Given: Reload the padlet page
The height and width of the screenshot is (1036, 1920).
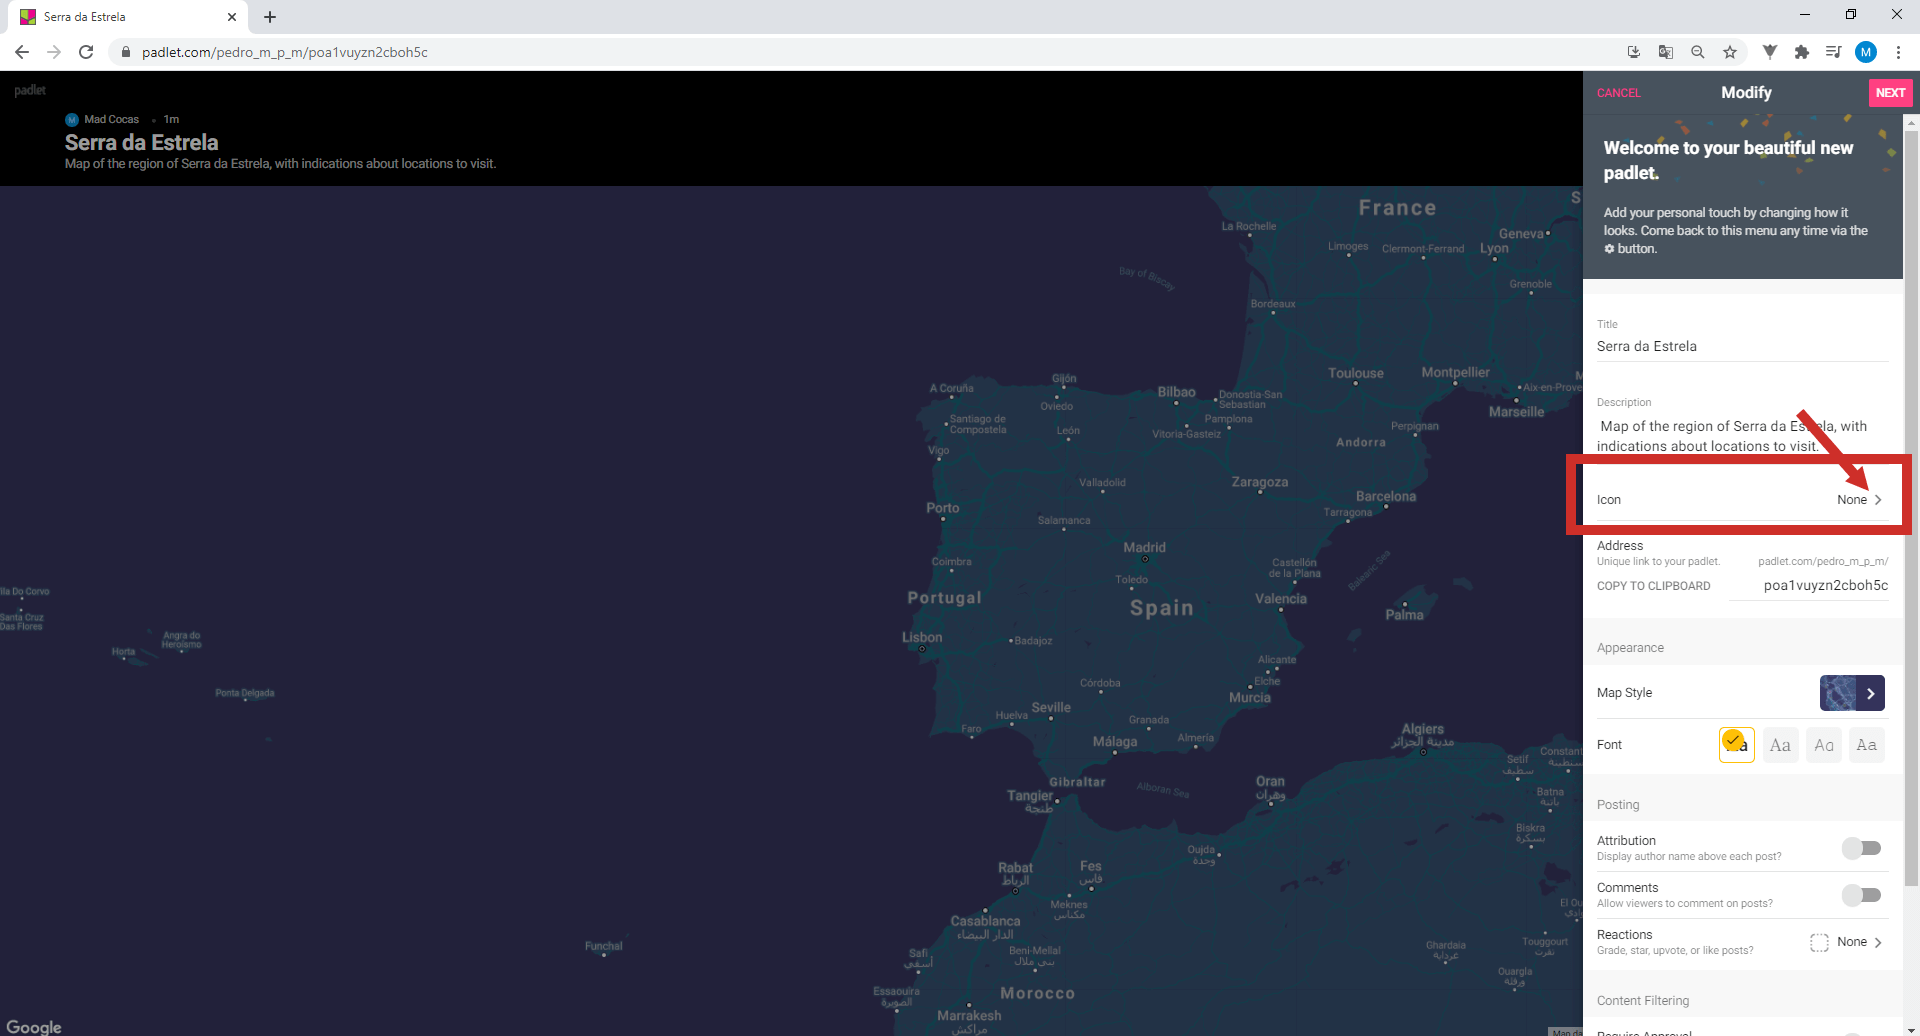Looking at the screenshot, I should click(x=86, y=52).
